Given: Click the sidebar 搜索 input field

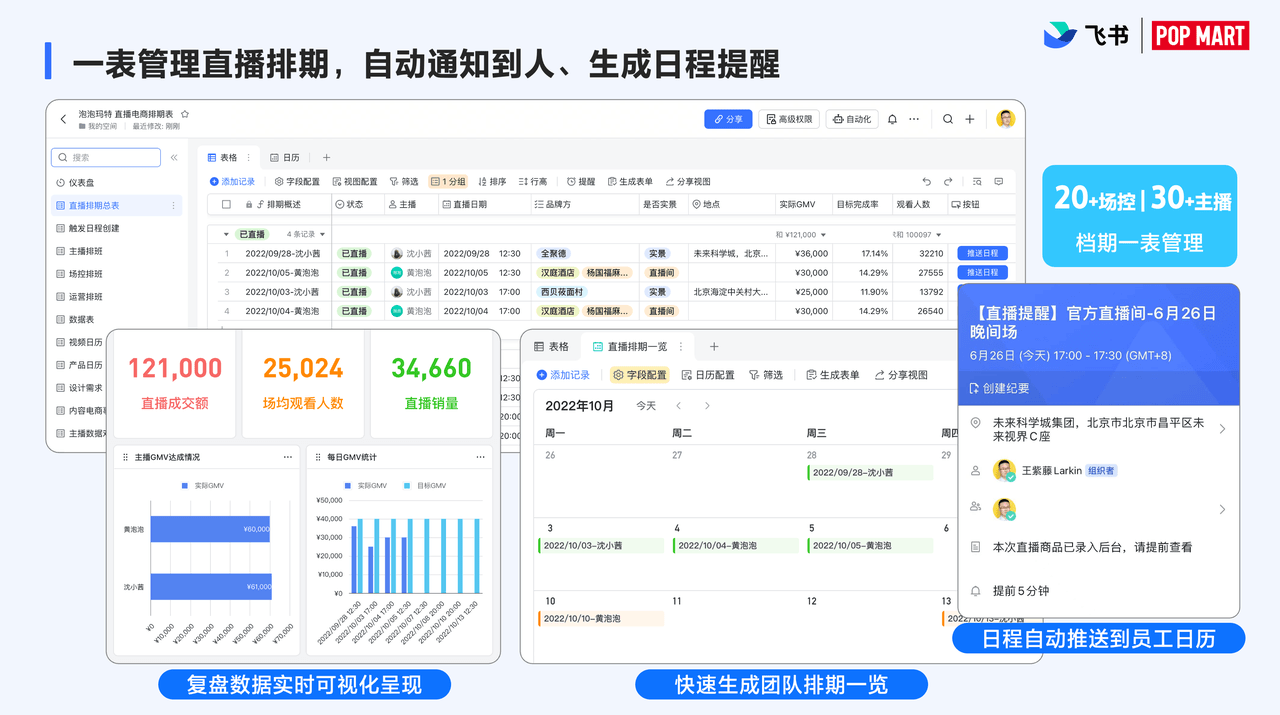Looking at the screenshot, I should (106, 158).
